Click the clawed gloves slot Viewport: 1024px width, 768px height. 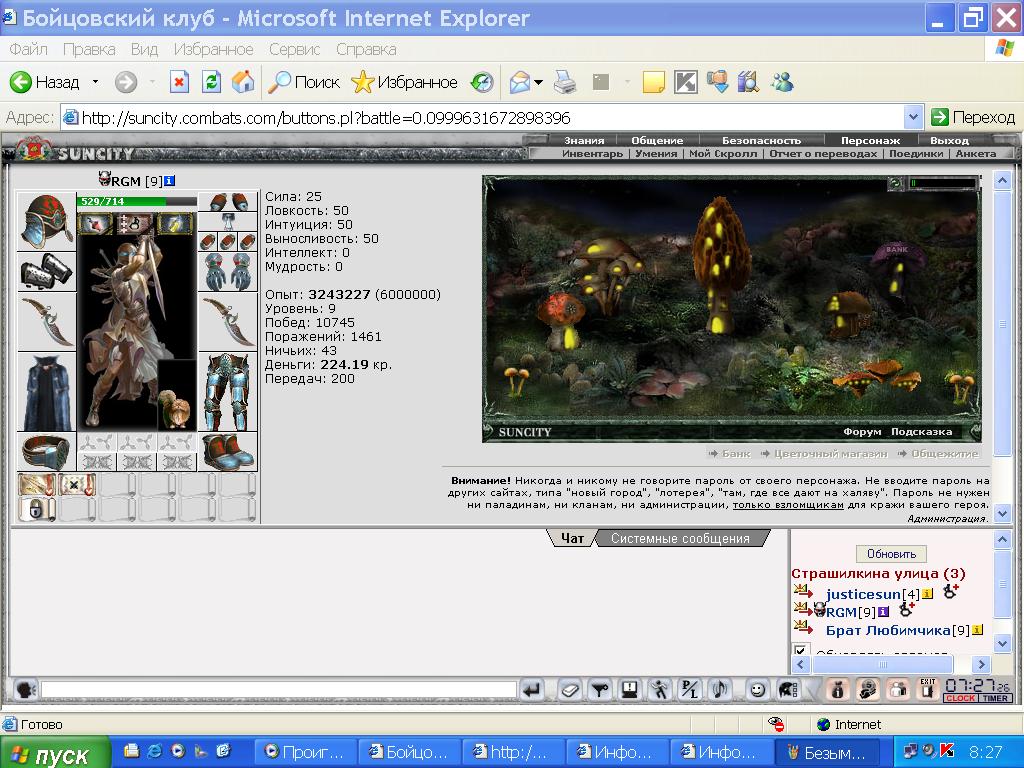click(228, 271)
